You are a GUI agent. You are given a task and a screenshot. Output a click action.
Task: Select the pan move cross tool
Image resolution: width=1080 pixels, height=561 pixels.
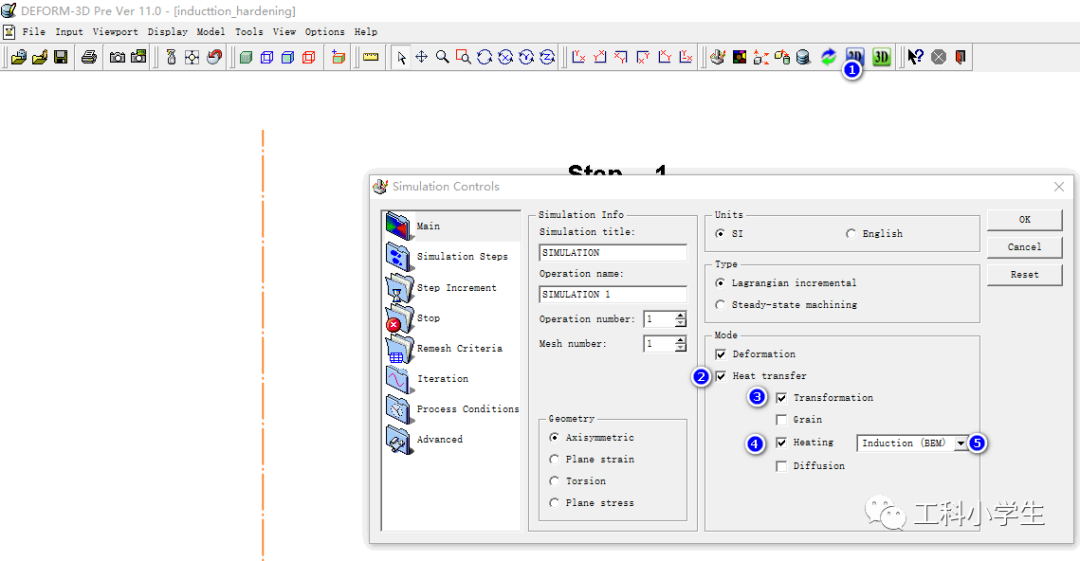pyautogui.click(x=422, y=57)
